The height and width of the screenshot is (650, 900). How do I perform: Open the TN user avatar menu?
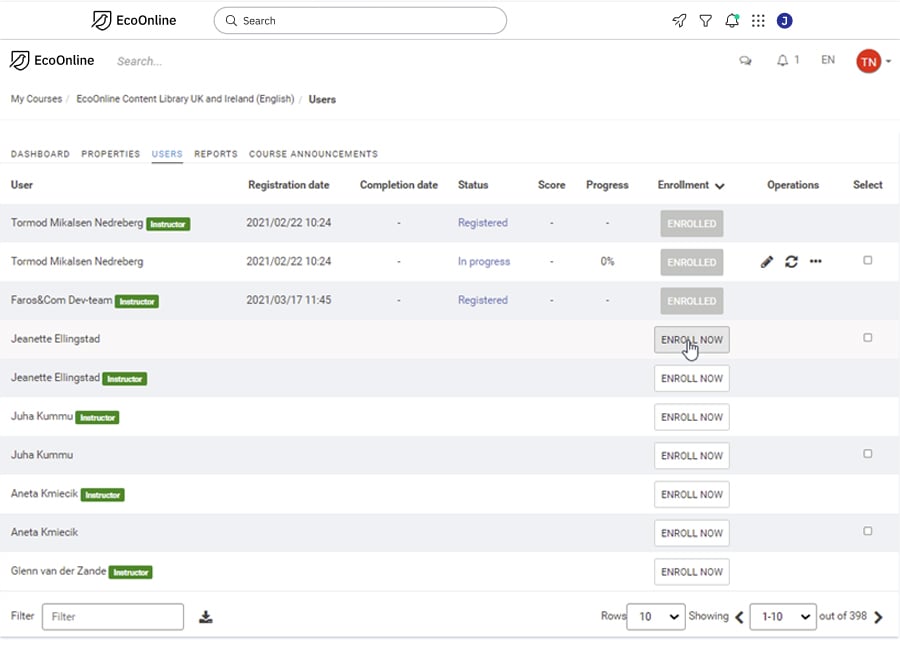[x=873, y=61]
